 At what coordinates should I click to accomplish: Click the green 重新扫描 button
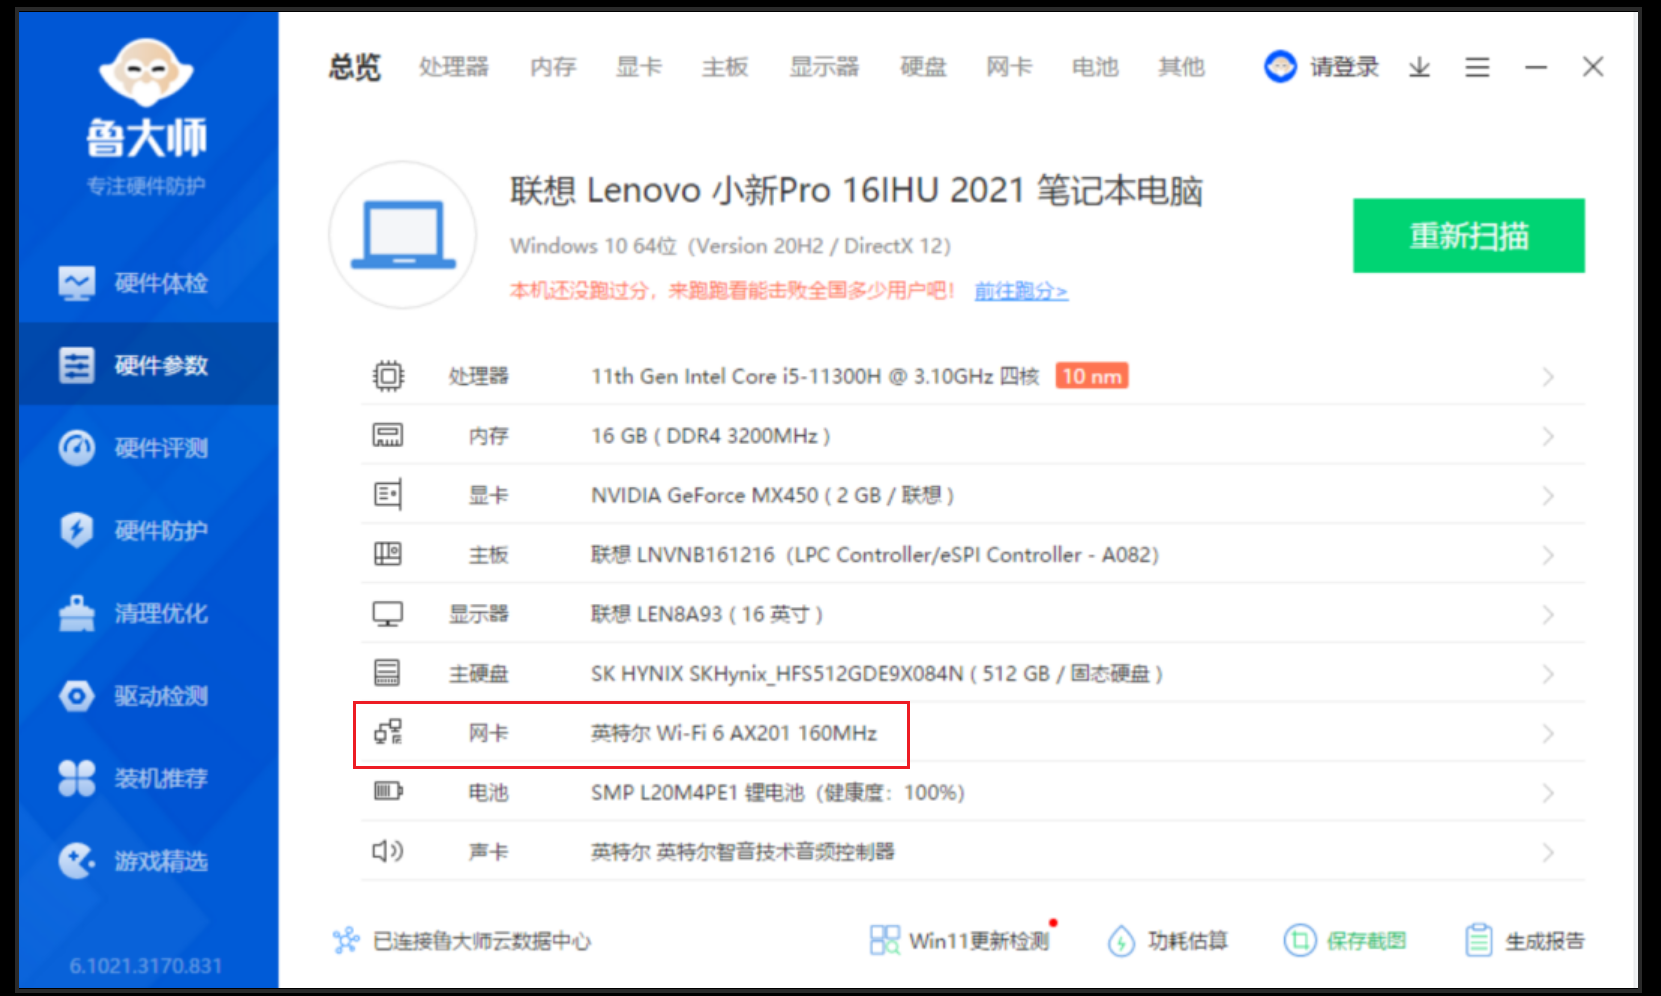click(1469, 236)
